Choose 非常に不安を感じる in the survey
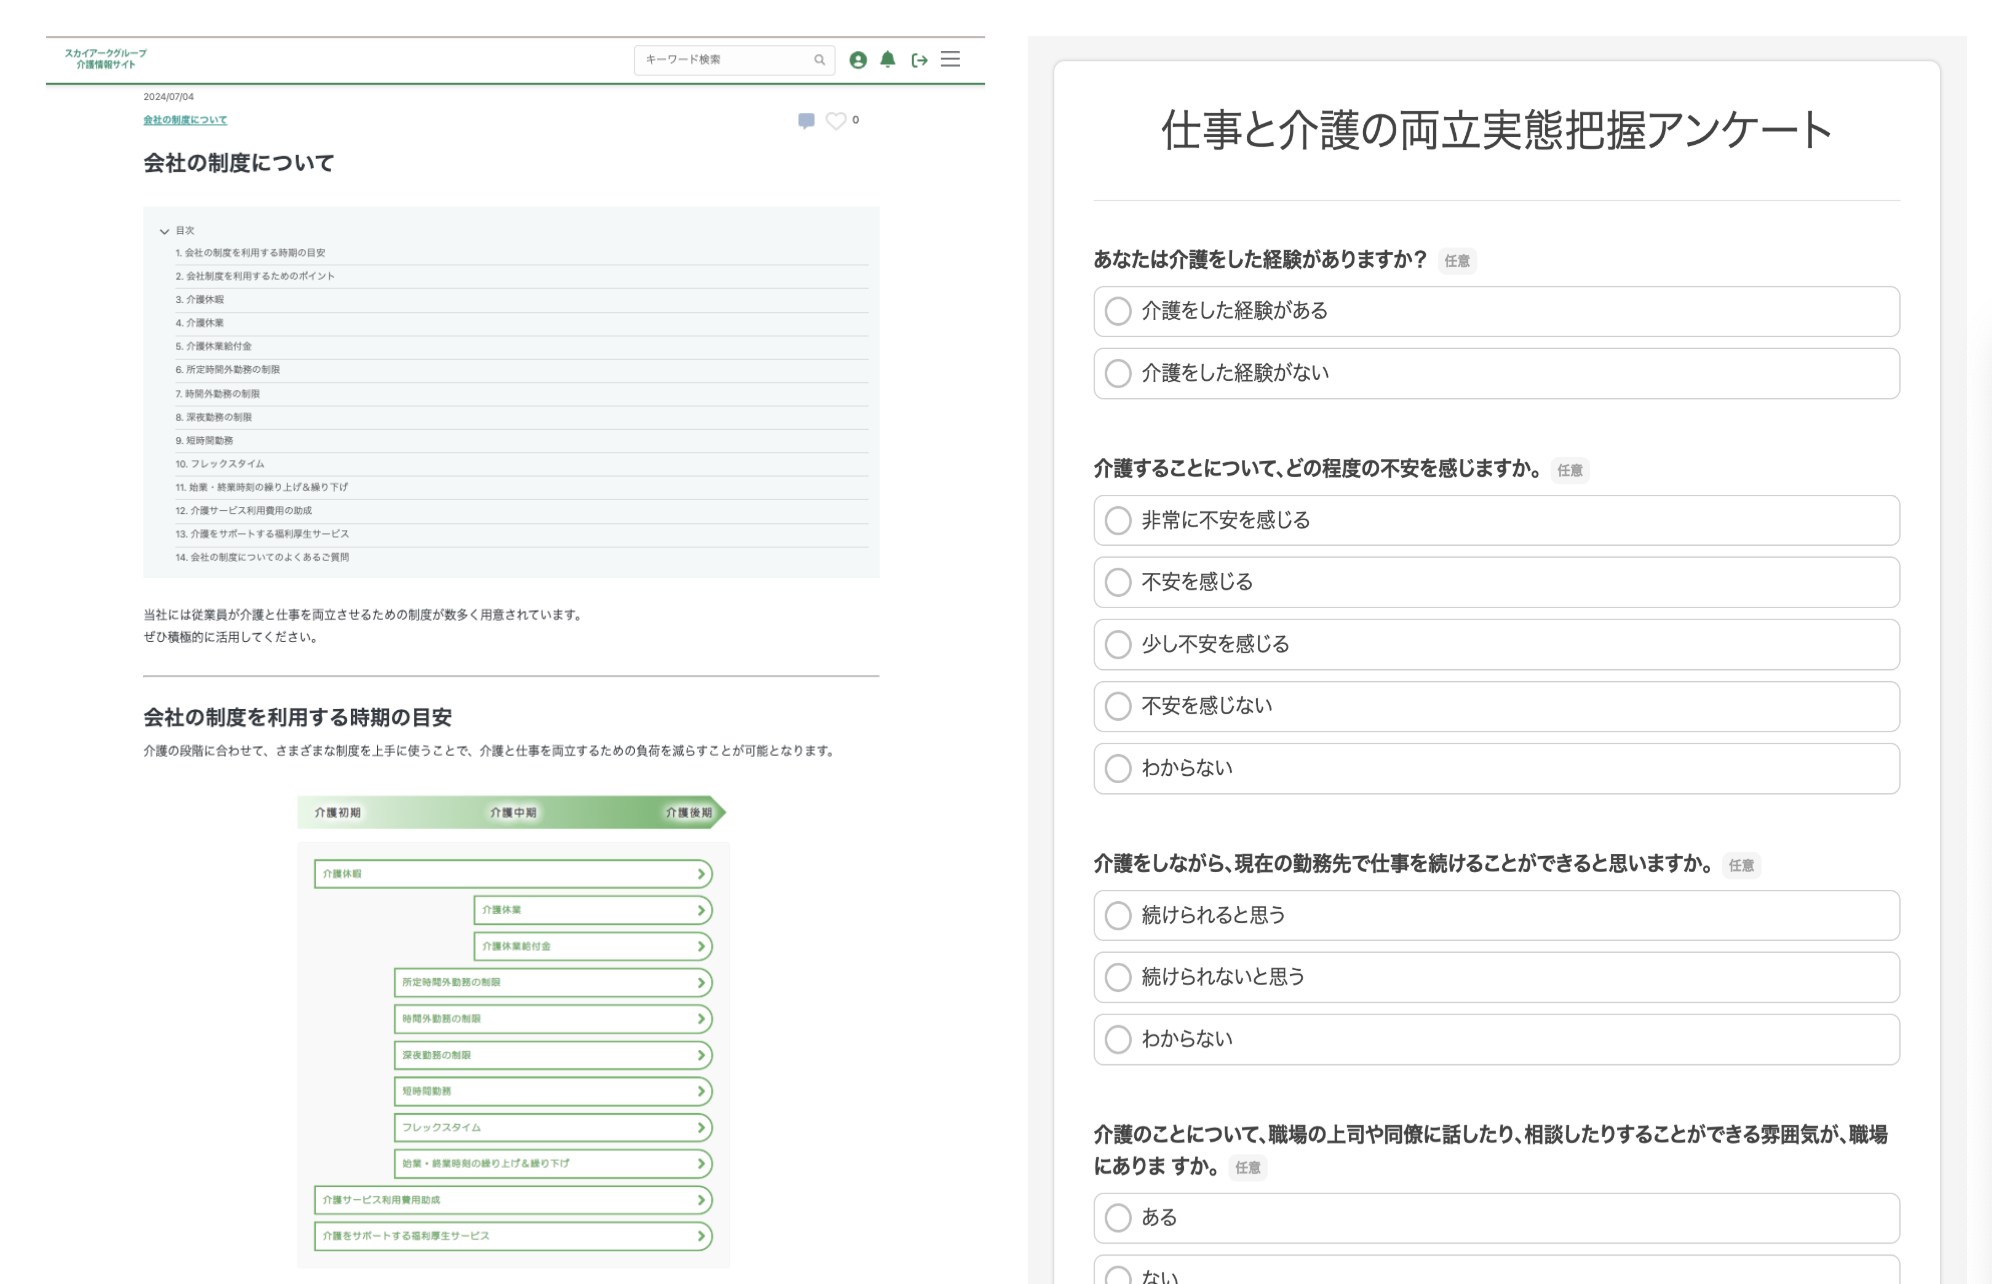This screenshot has height=1284, width=1992. click(x=1117, y=521)
